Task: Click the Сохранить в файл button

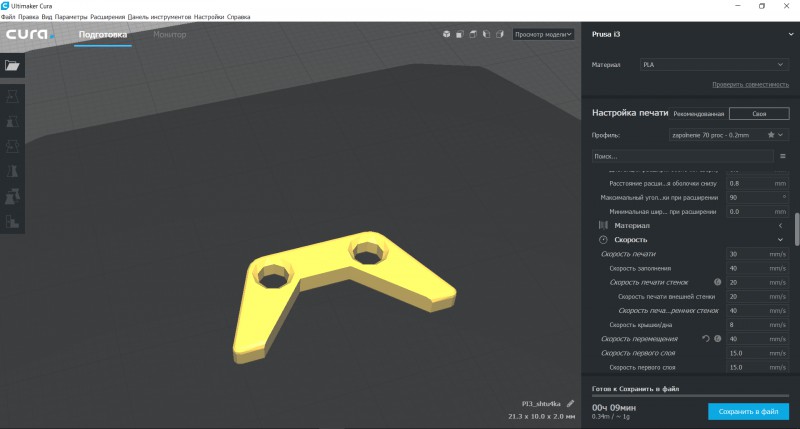Action: click(748, 412)
